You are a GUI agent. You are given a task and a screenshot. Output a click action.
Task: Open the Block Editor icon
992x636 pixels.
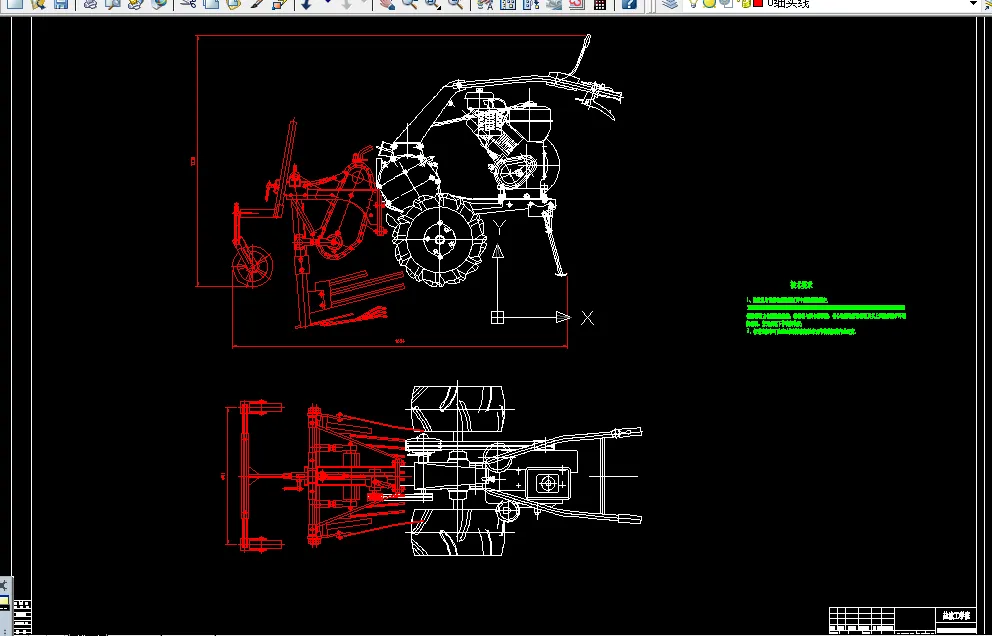click(280, 4)
